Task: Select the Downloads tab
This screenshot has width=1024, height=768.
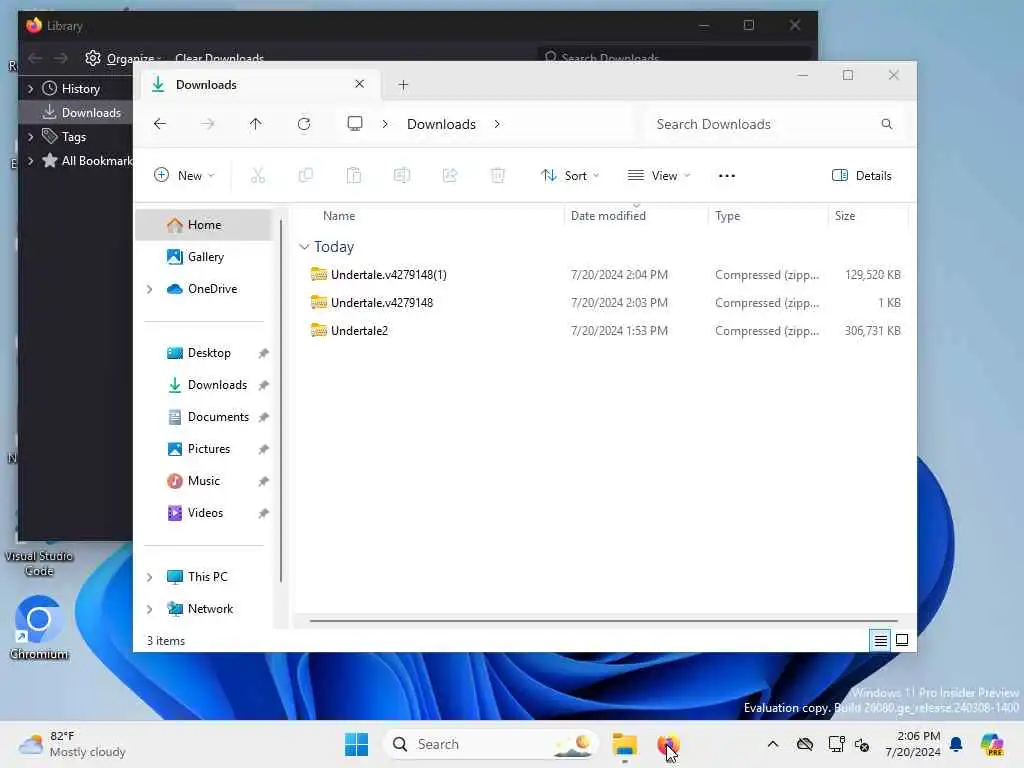Action: [259, 85]
